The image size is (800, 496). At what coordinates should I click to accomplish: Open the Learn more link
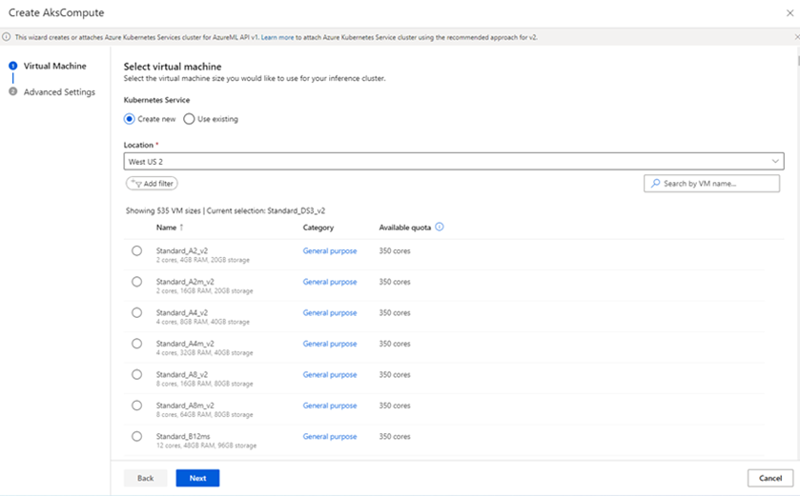pos(277,36)
